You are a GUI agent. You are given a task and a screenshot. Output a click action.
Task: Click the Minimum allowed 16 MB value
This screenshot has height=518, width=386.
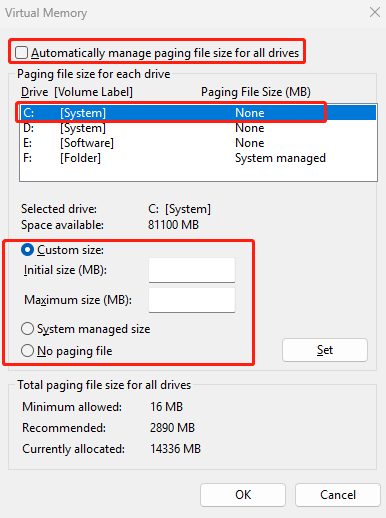click(x=166, y=407)
